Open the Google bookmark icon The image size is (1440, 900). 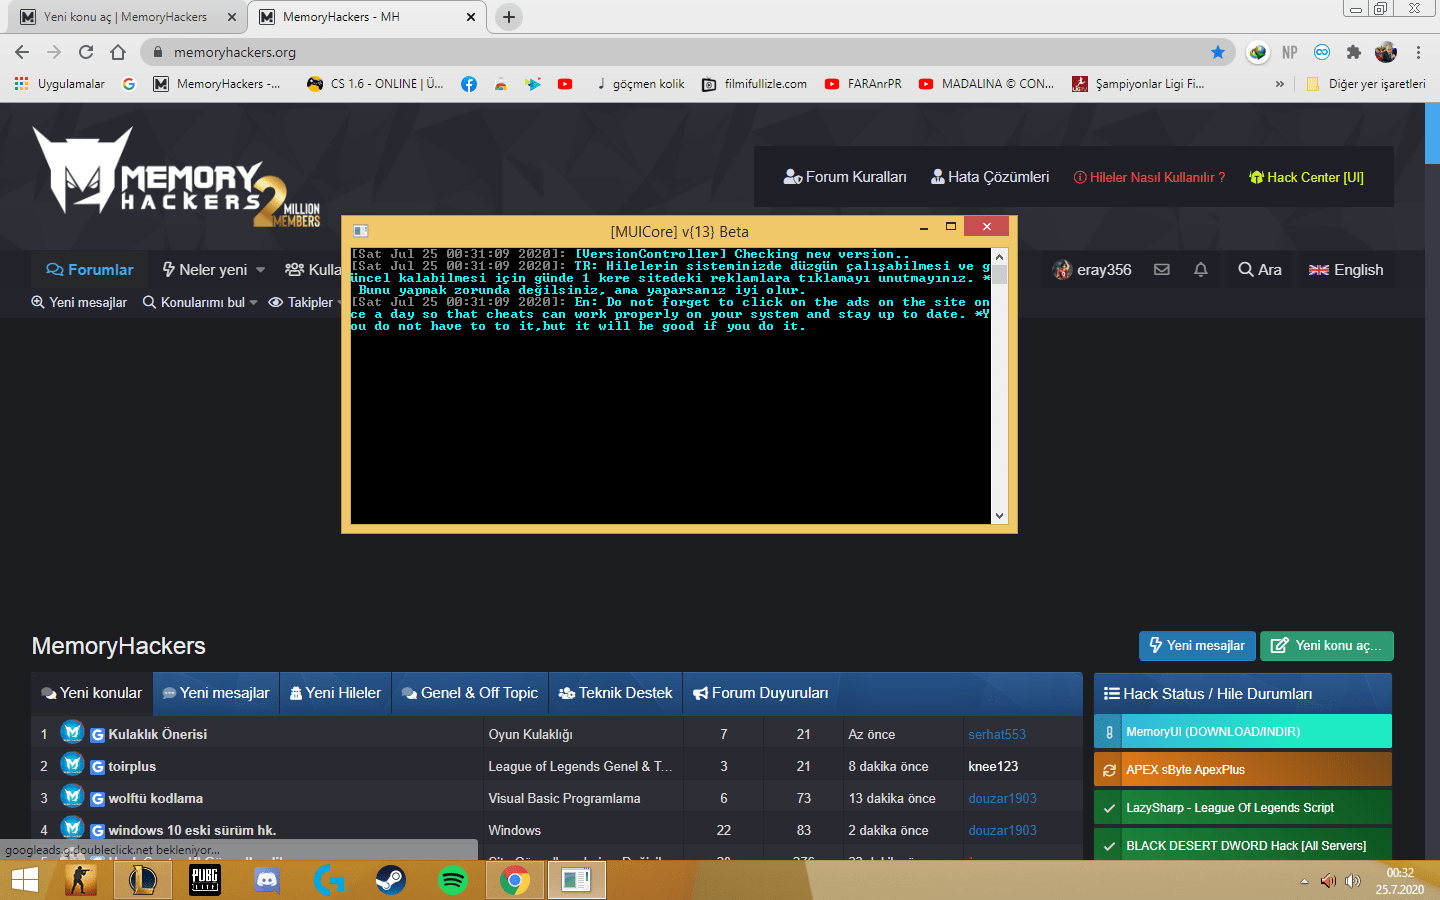tap(129, 84)
